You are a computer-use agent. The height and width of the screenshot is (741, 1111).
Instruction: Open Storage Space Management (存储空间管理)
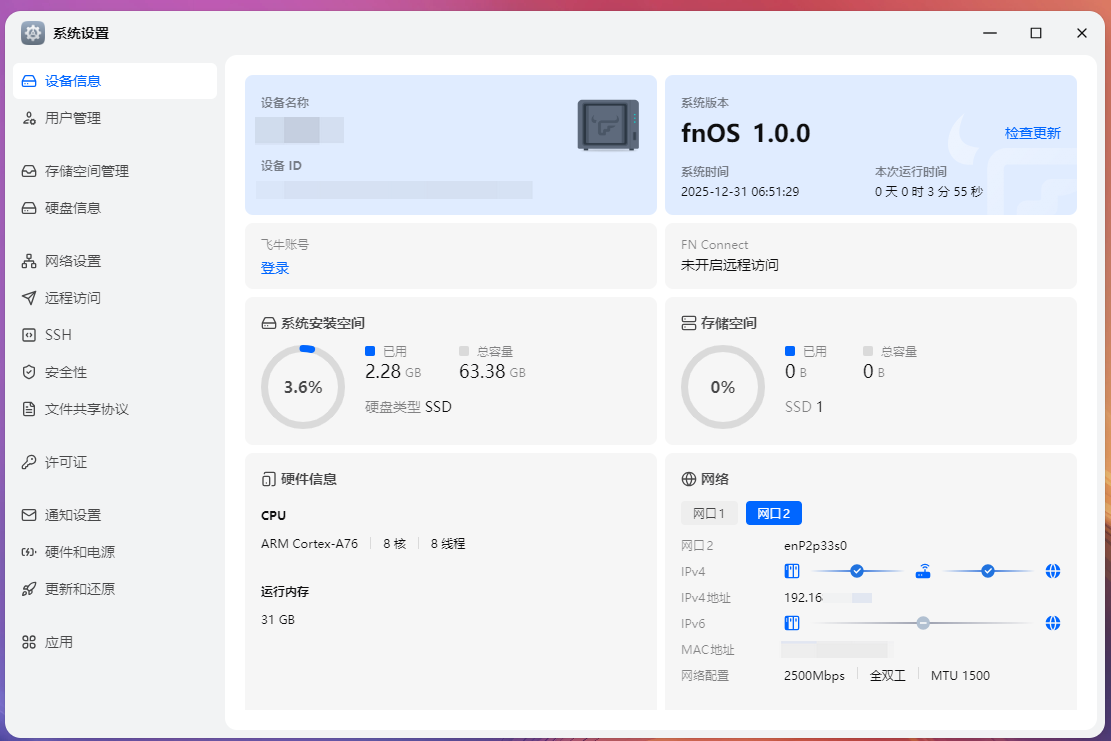point(86,171)
